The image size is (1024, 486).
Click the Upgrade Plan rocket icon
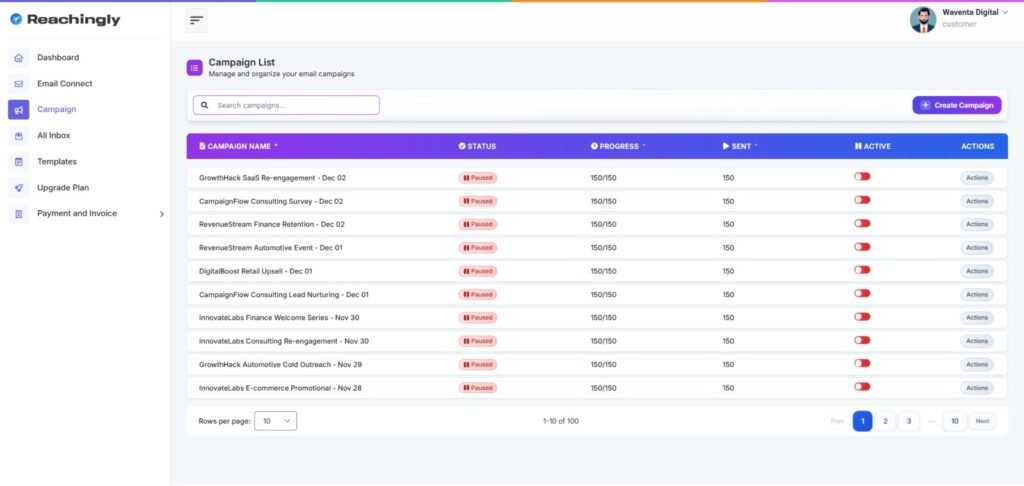pos(18,188)
